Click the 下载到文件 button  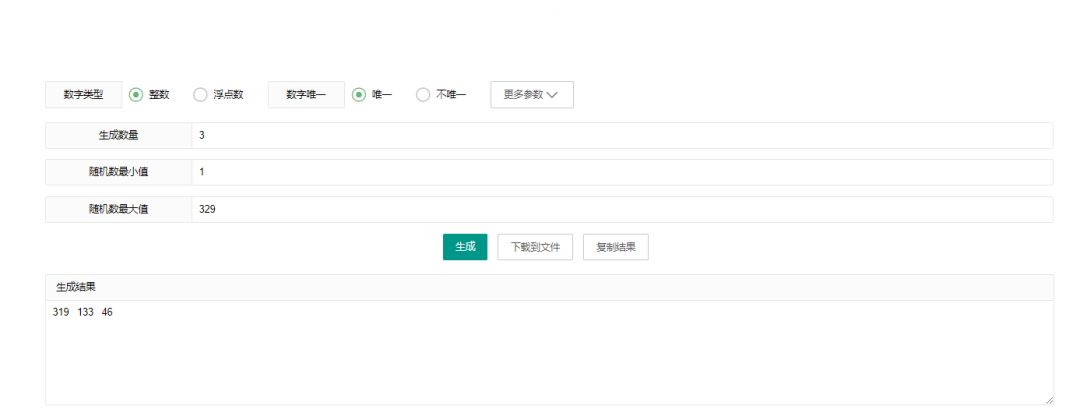[535, 247]
